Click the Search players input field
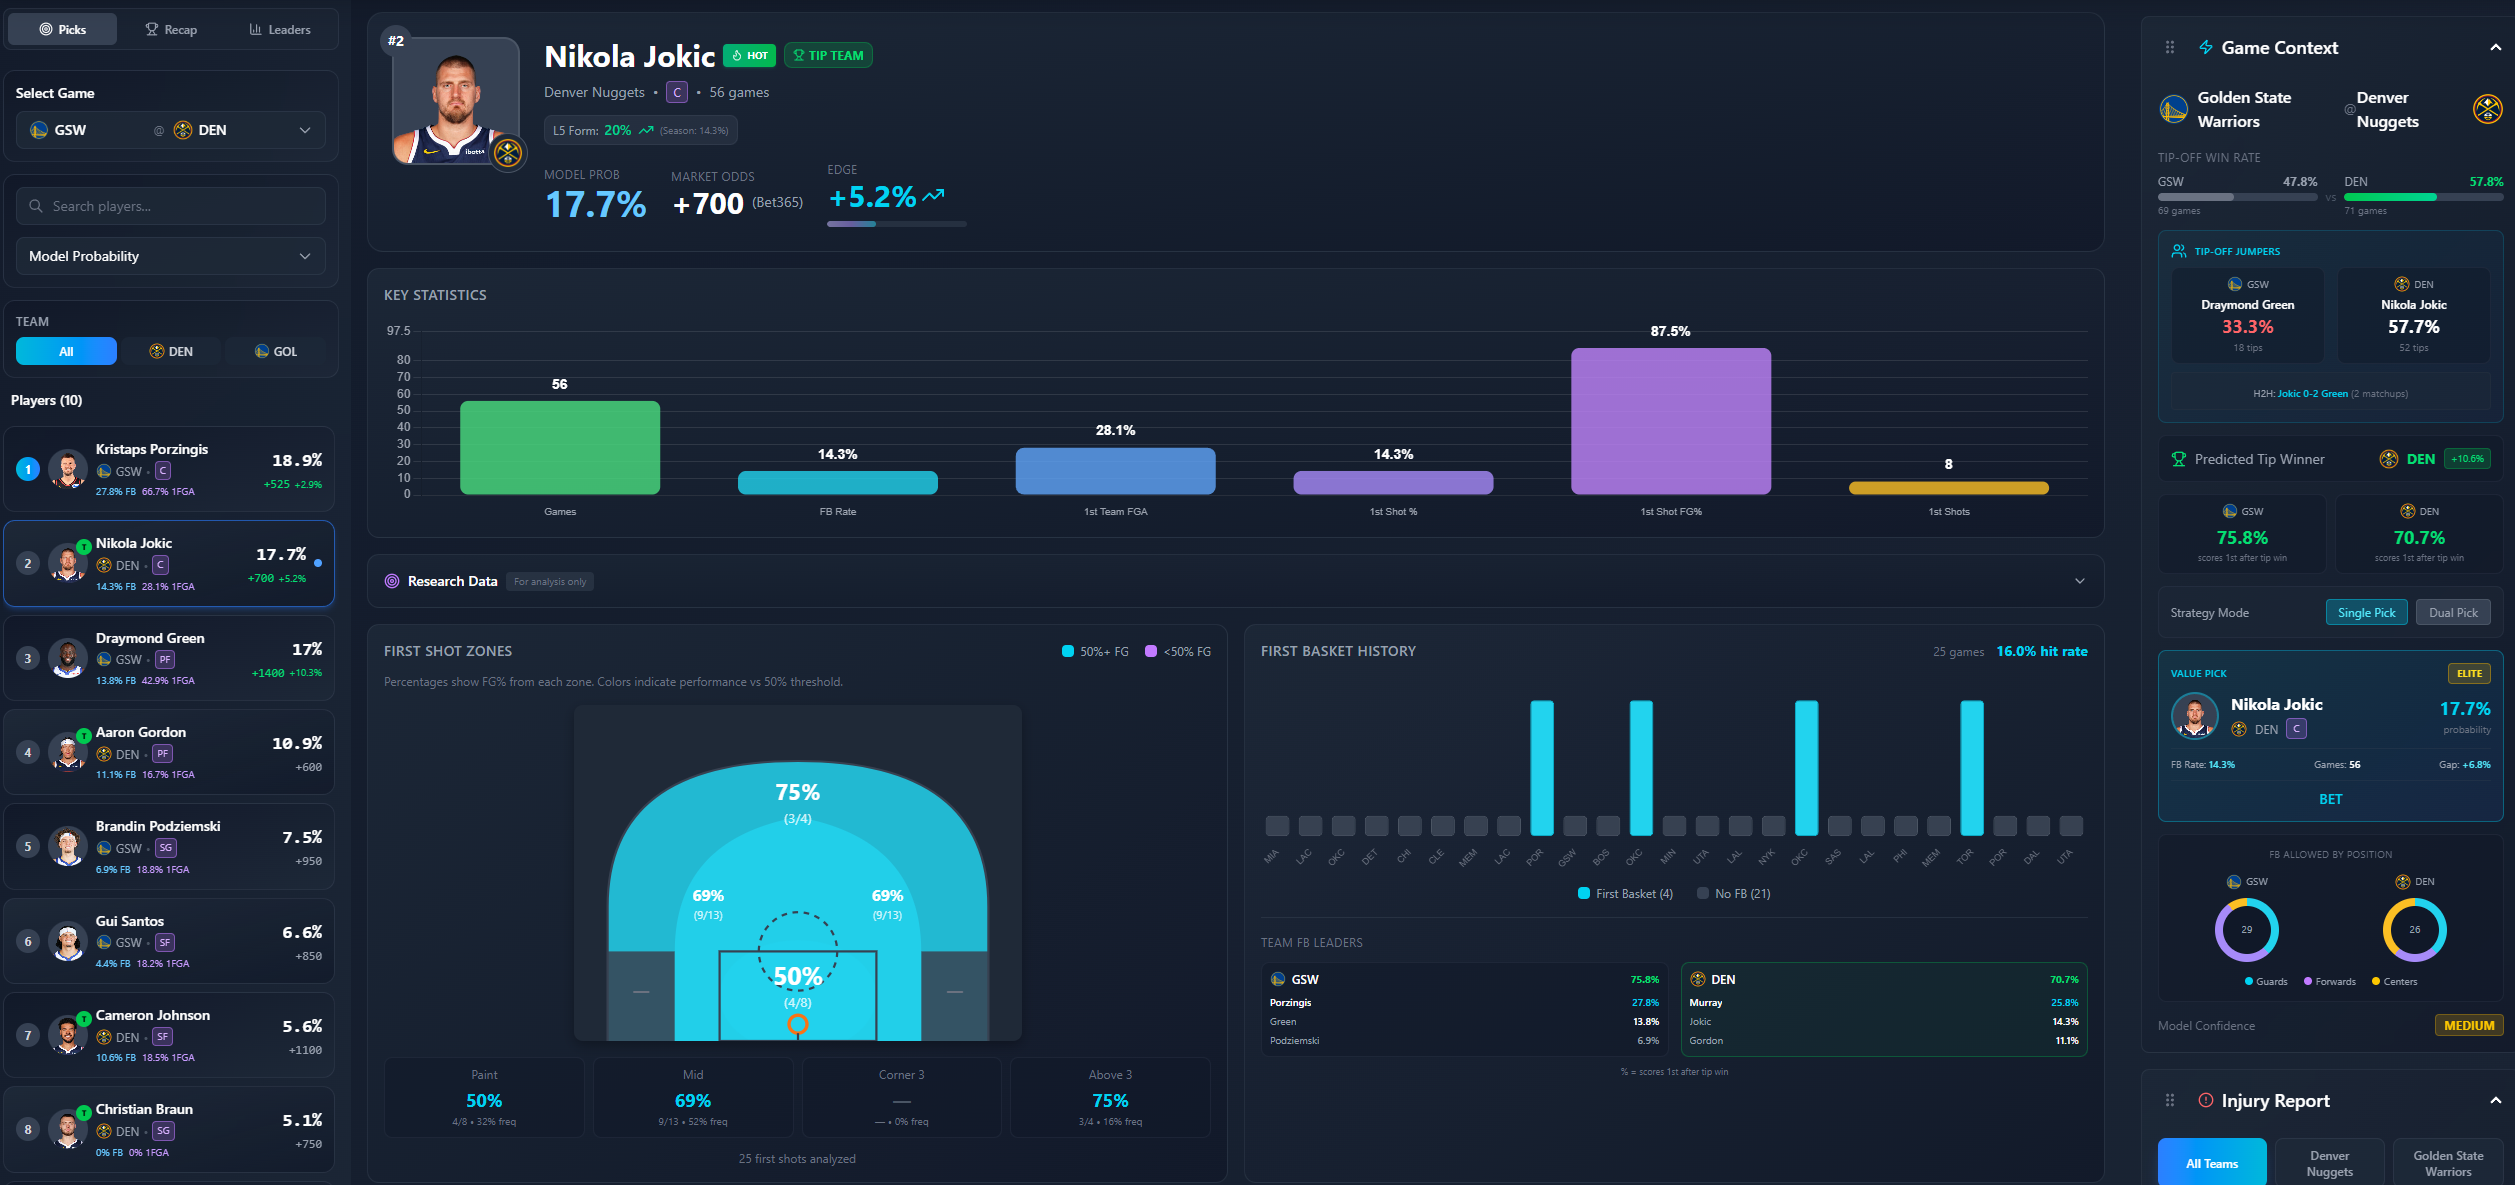Viewport: 2515px width, 1185px height. pos(171,205)
